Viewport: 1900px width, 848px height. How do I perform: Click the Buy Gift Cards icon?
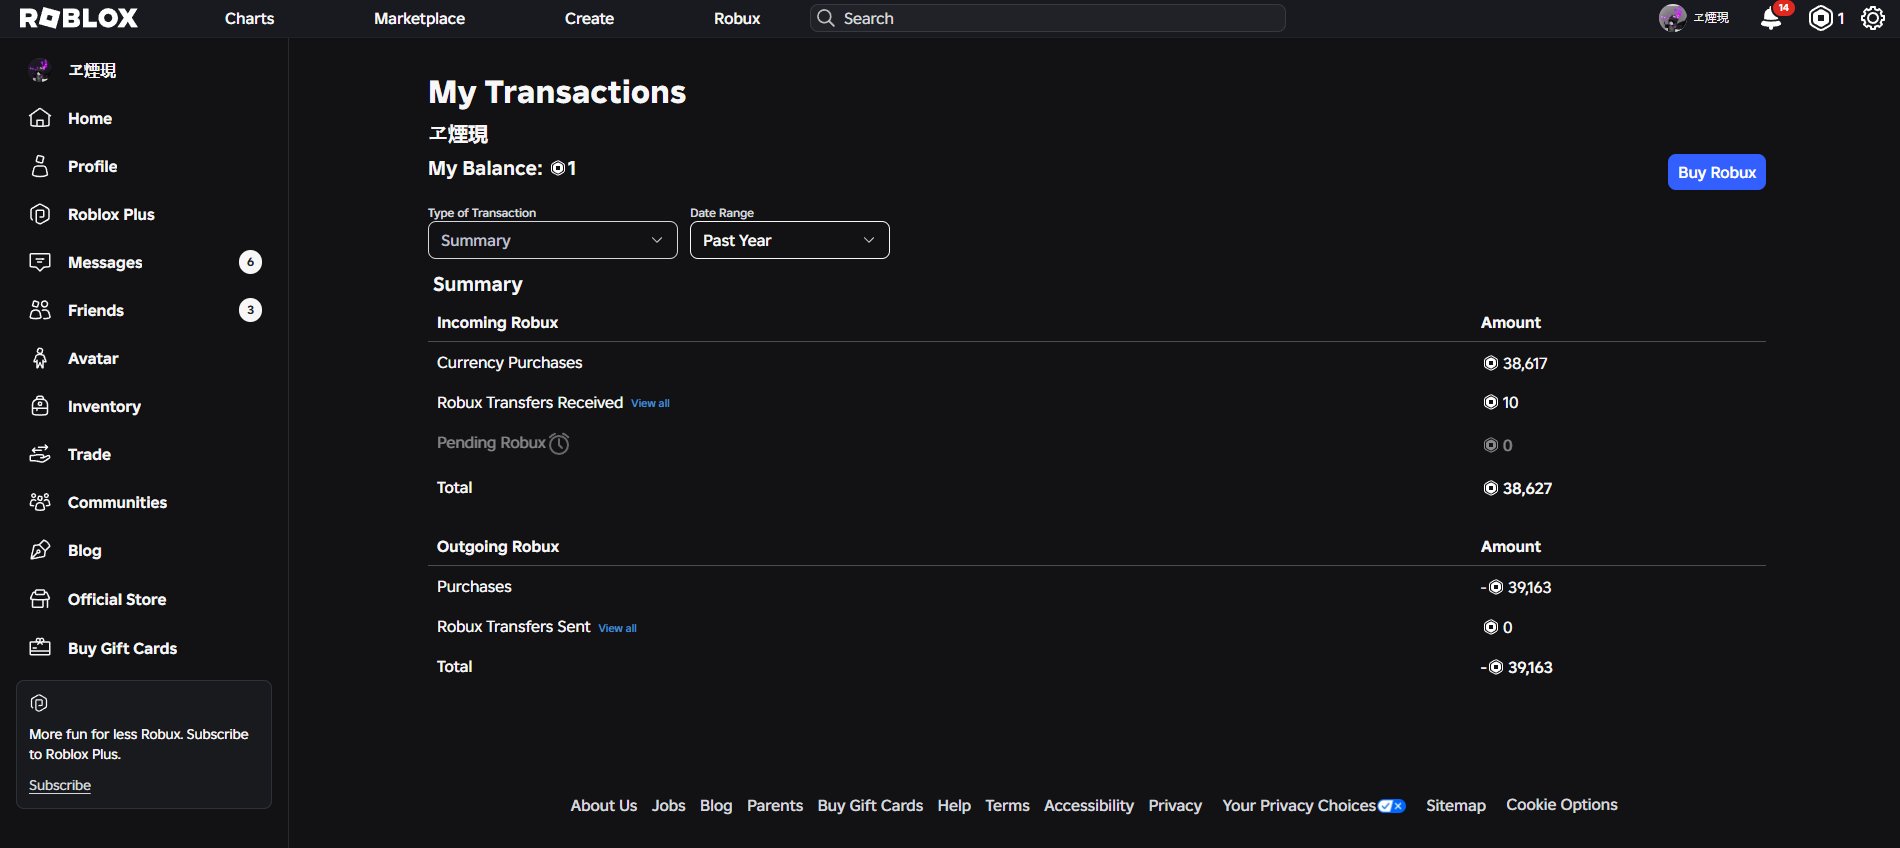click(x=40, y=648)
